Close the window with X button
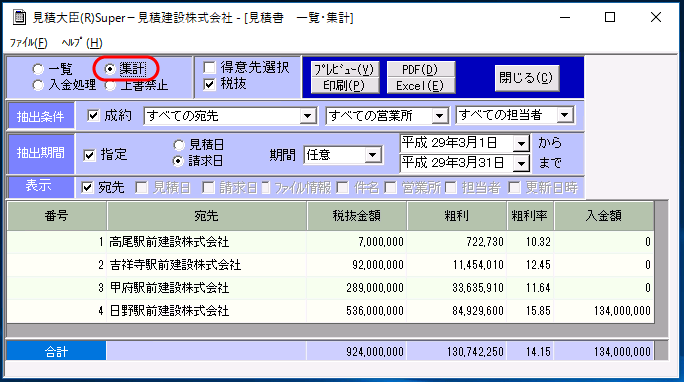Screen dimensions: 684x382 (x=656, y=17)
